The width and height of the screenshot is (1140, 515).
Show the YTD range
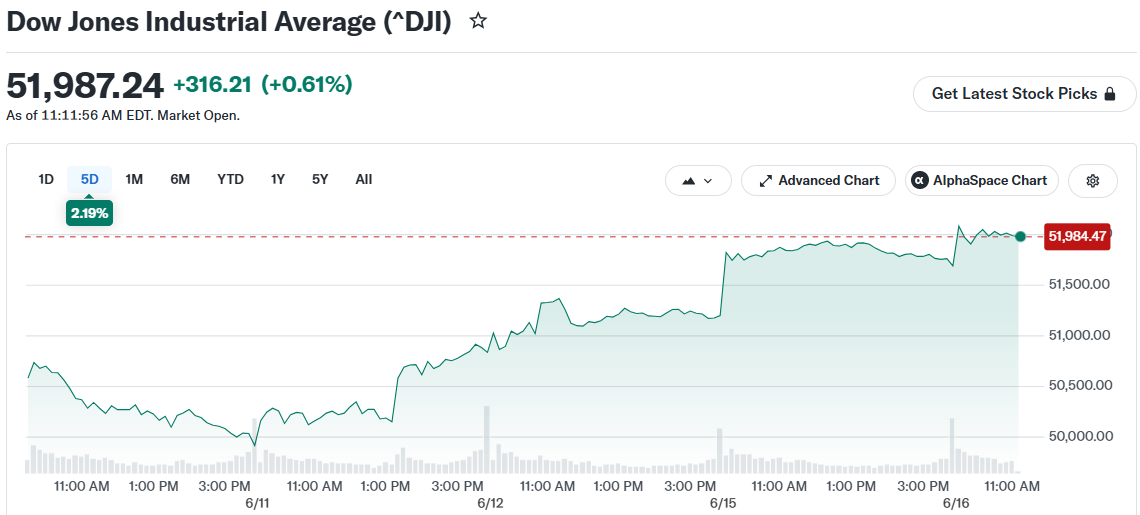[x=230, y=180]
